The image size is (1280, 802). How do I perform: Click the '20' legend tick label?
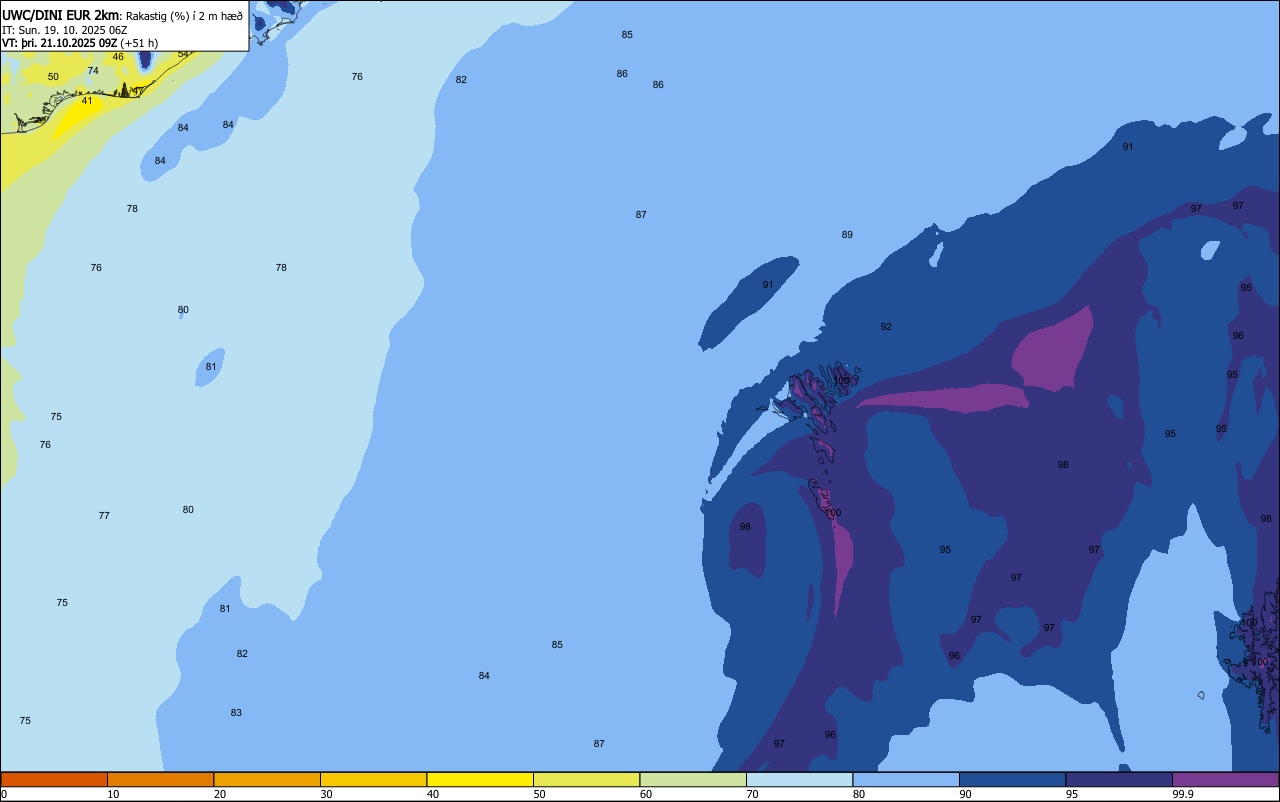[x=219, y=794]
